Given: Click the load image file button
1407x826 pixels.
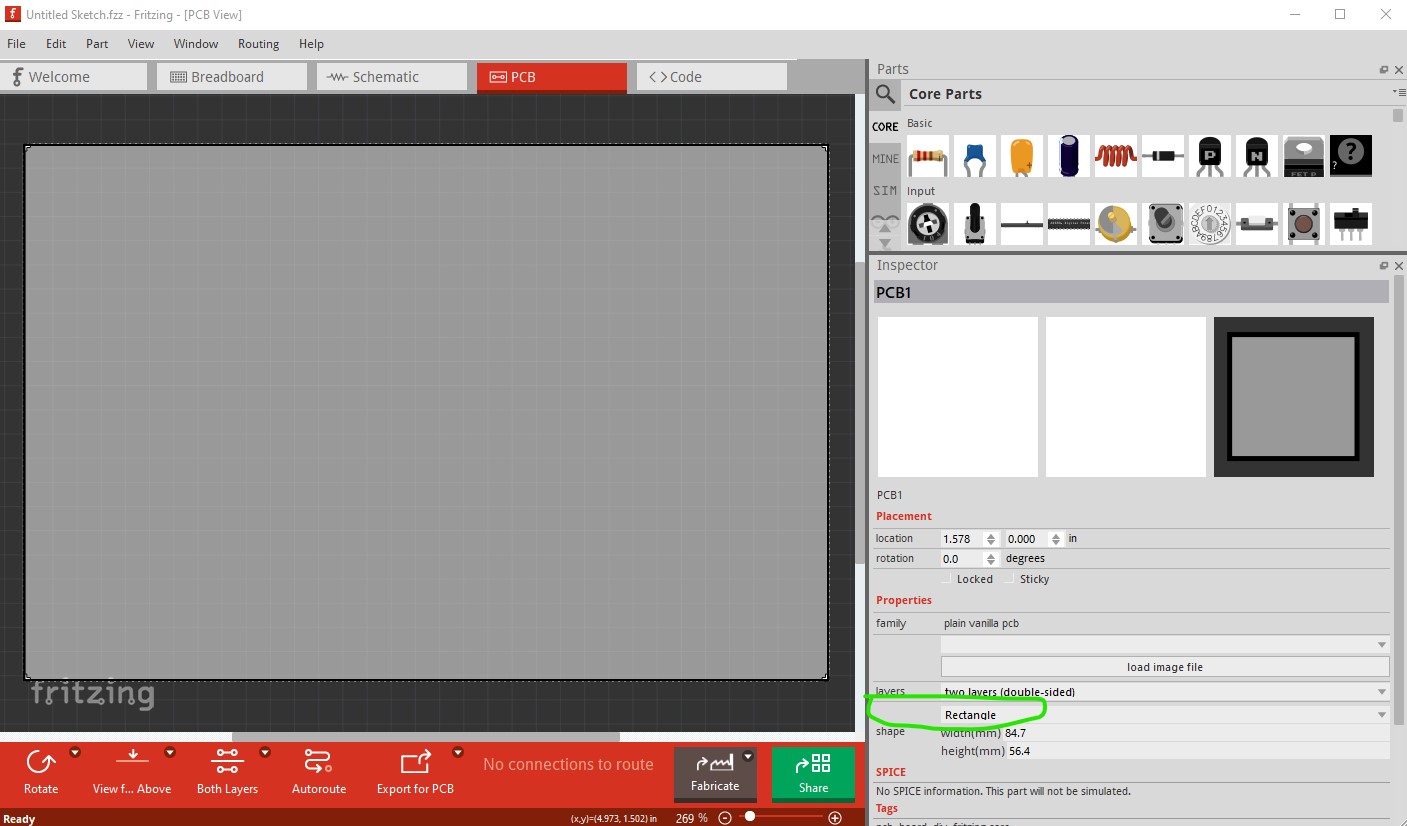Looking at the screenshot, I should click(1165, 667).
